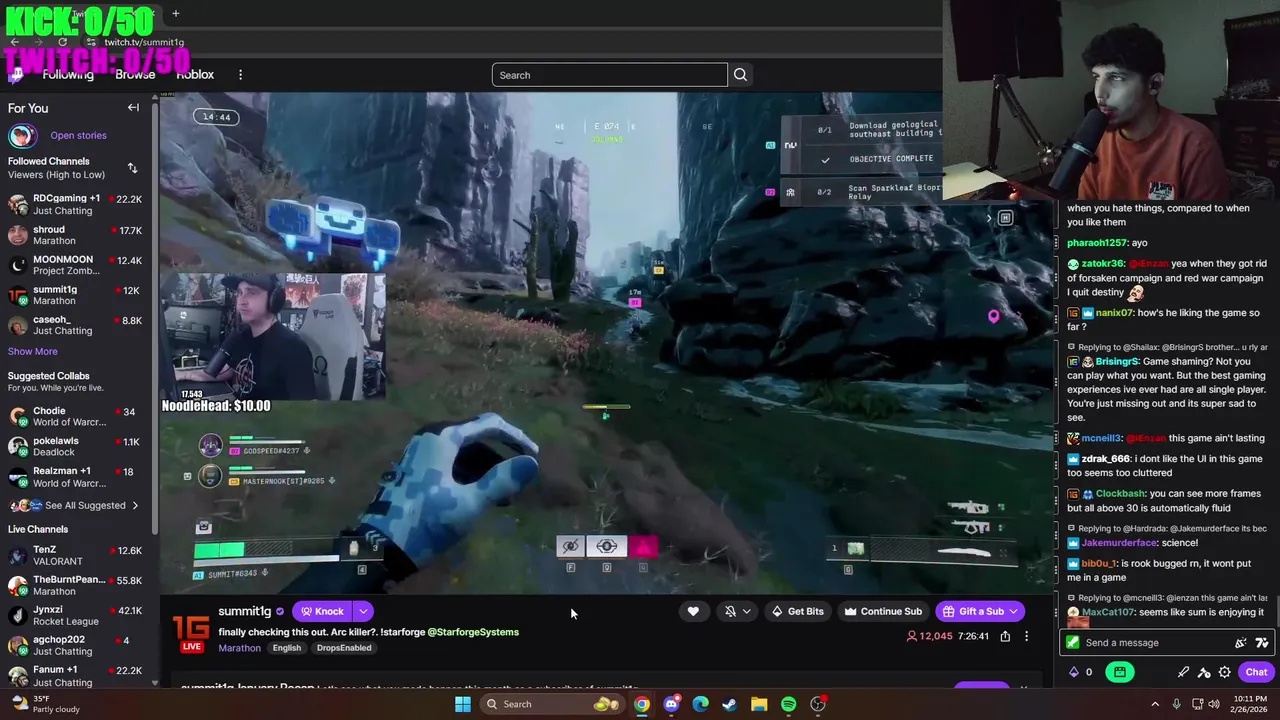Click the purple Chat send button
This screenshot has width=1280, height=720.
pyautogui.click(x=1255, y=672)
